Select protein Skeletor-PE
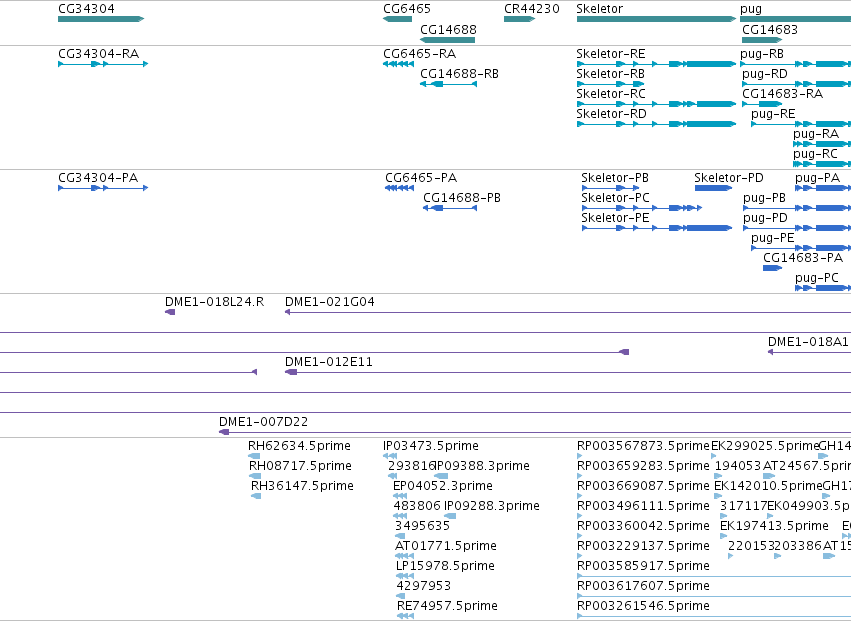The height and width of the screenshot is (621, 851). tap(657, 229)
